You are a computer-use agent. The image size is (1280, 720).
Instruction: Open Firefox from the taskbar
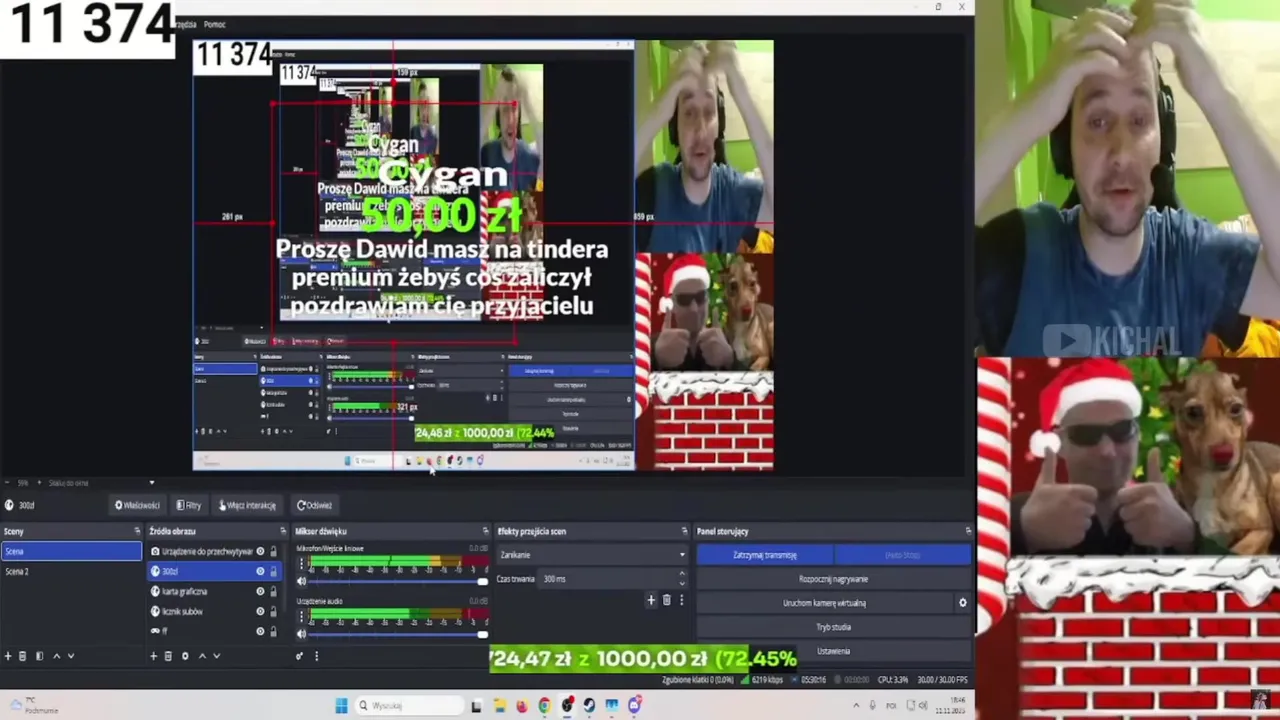point(522,705)
